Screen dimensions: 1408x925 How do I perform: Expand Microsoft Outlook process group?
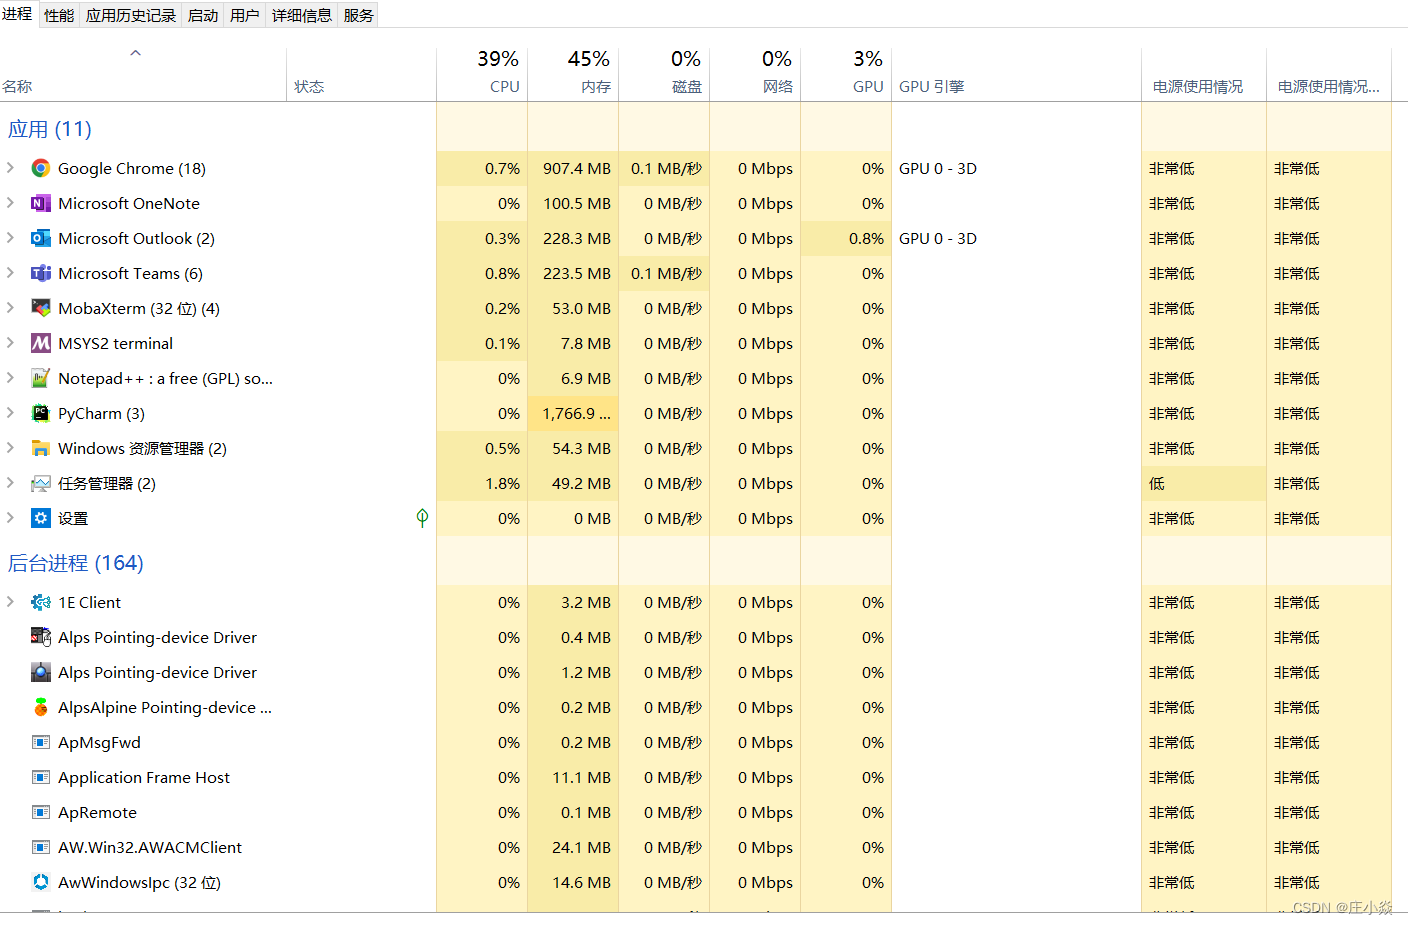tap(10, 238)
